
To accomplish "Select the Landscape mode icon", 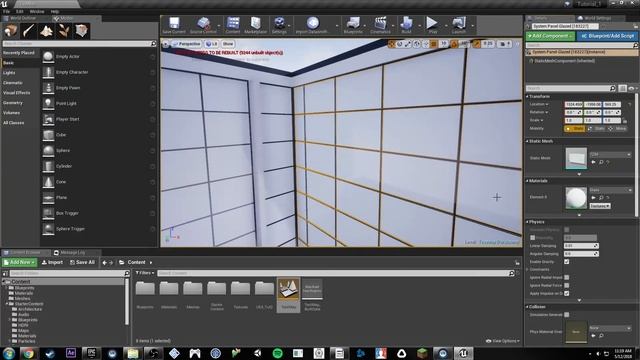I will [46, 31].
